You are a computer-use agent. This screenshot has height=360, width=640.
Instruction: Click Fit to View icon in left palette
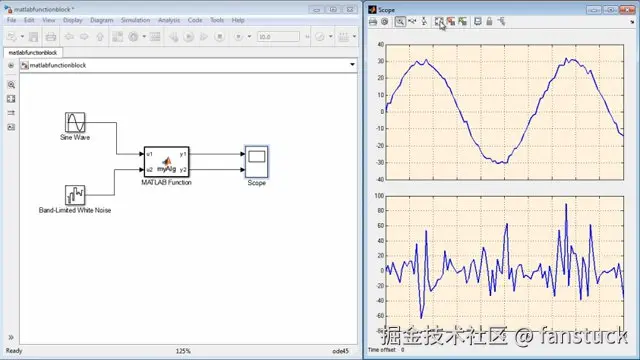[11, 99]
